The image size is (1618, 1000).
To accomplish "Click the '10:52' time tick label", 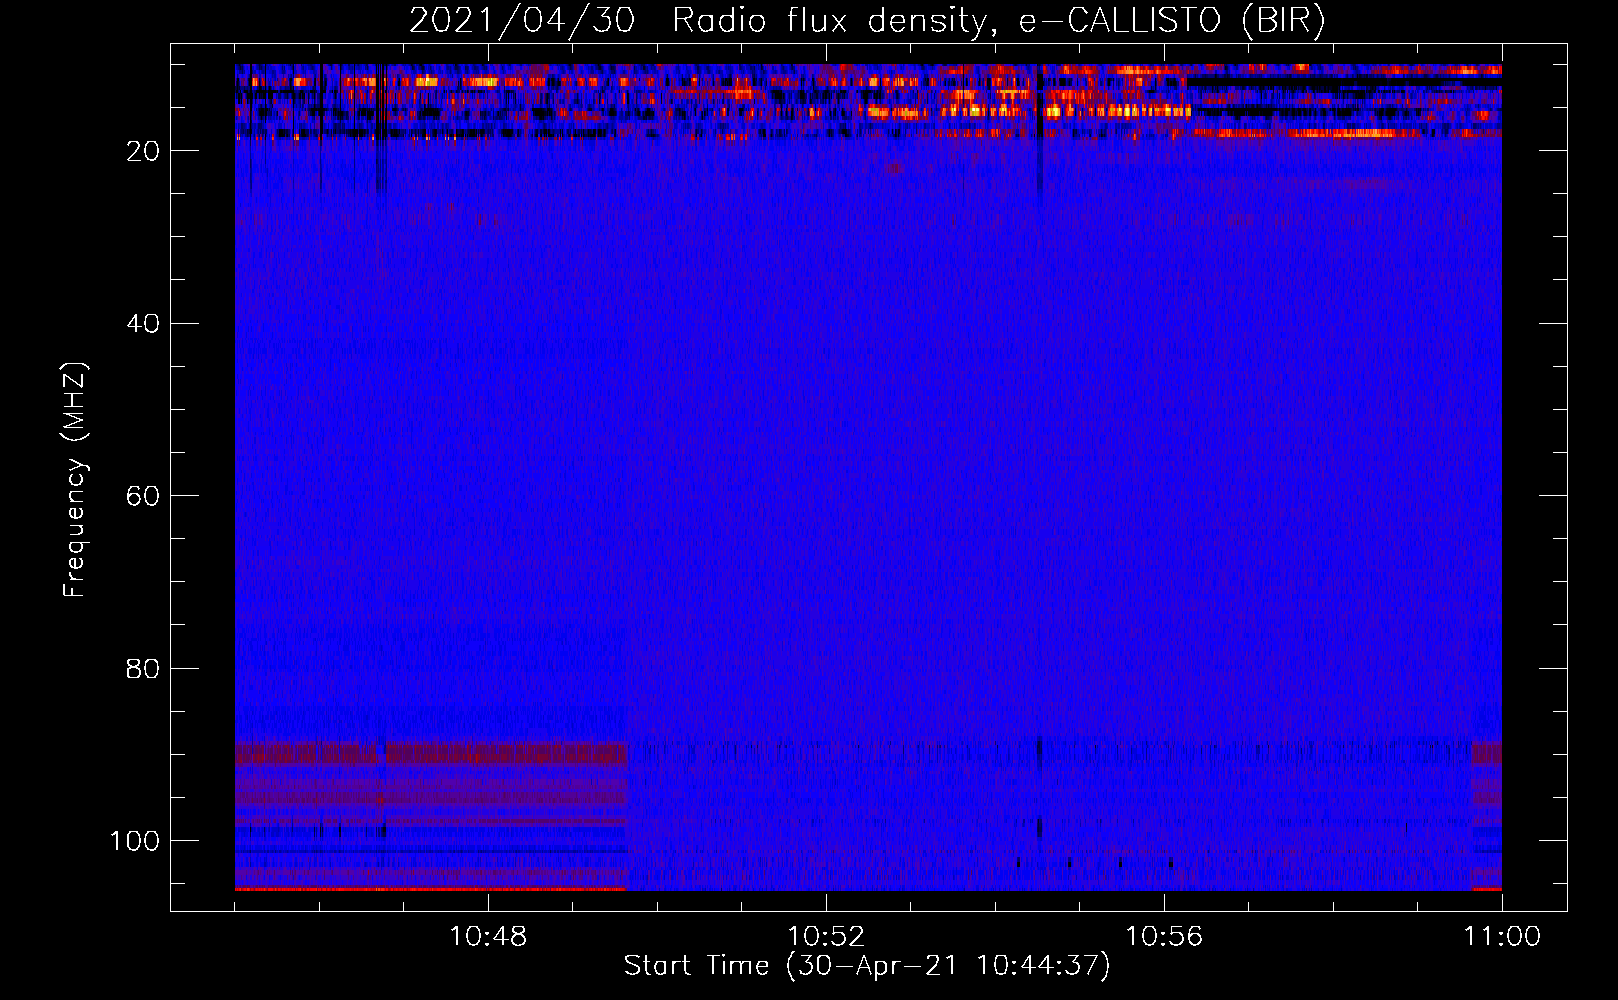I will coord(826,937).
